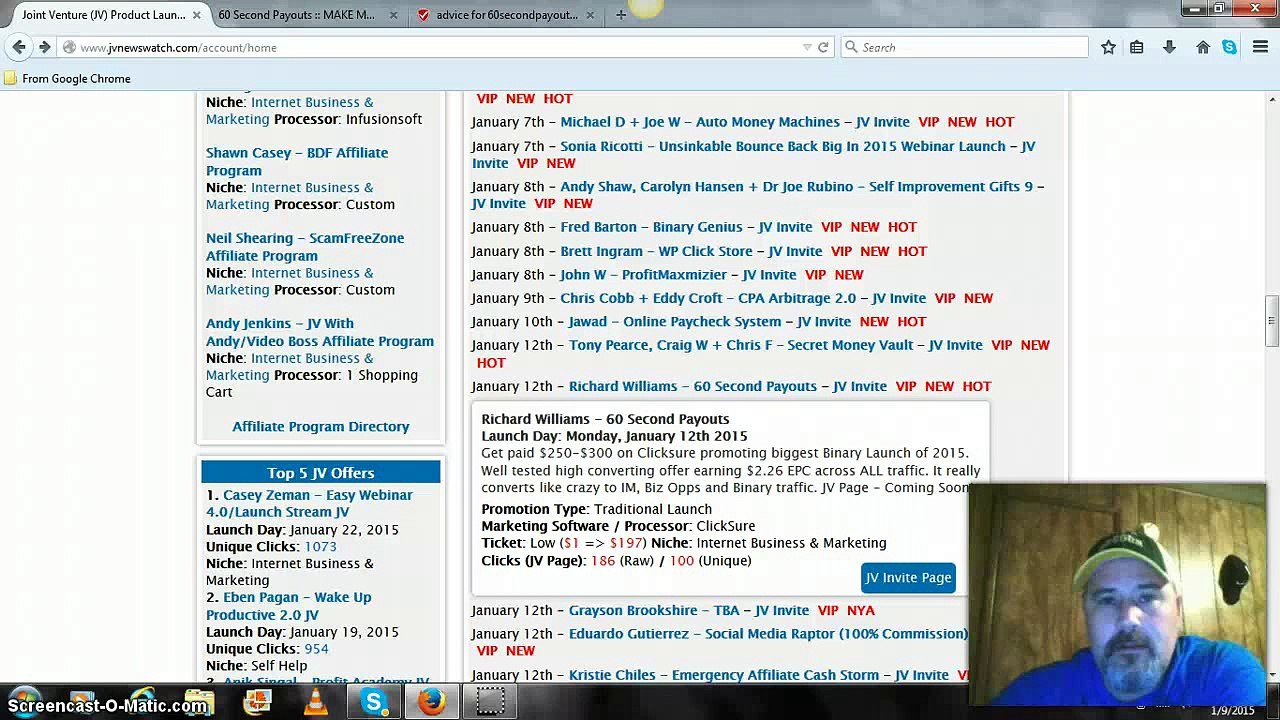This screenshot has width=1280, height=720.
Task: Click the search magnifier icon in search box
Action: click(x=851, y=47)
